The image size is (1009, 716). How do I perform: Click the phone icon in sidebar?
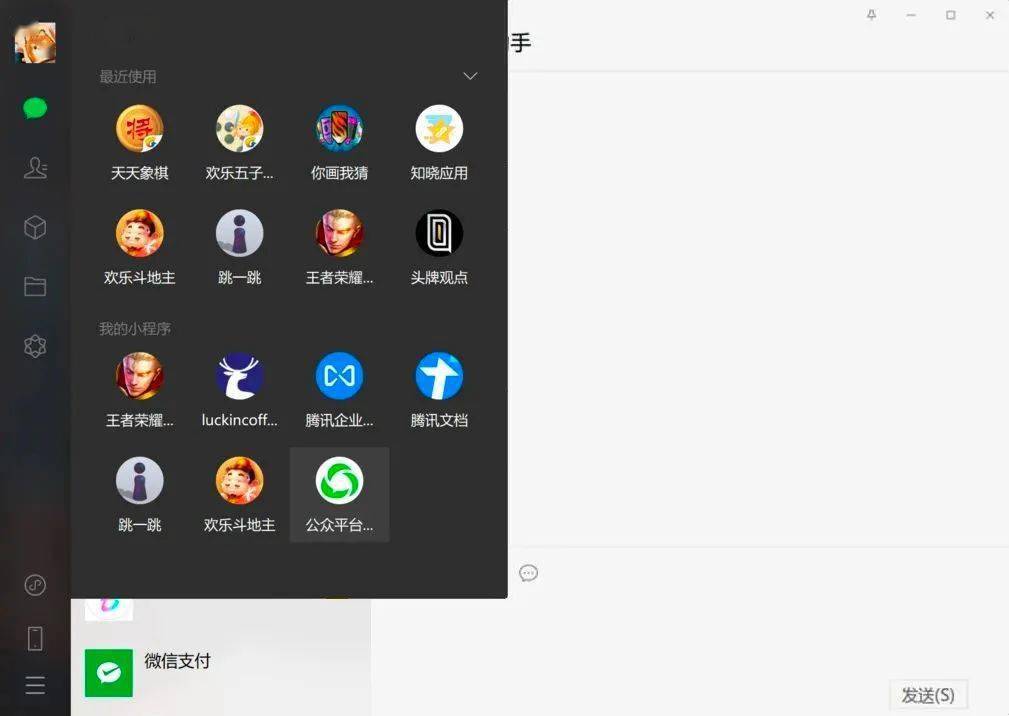35,638
